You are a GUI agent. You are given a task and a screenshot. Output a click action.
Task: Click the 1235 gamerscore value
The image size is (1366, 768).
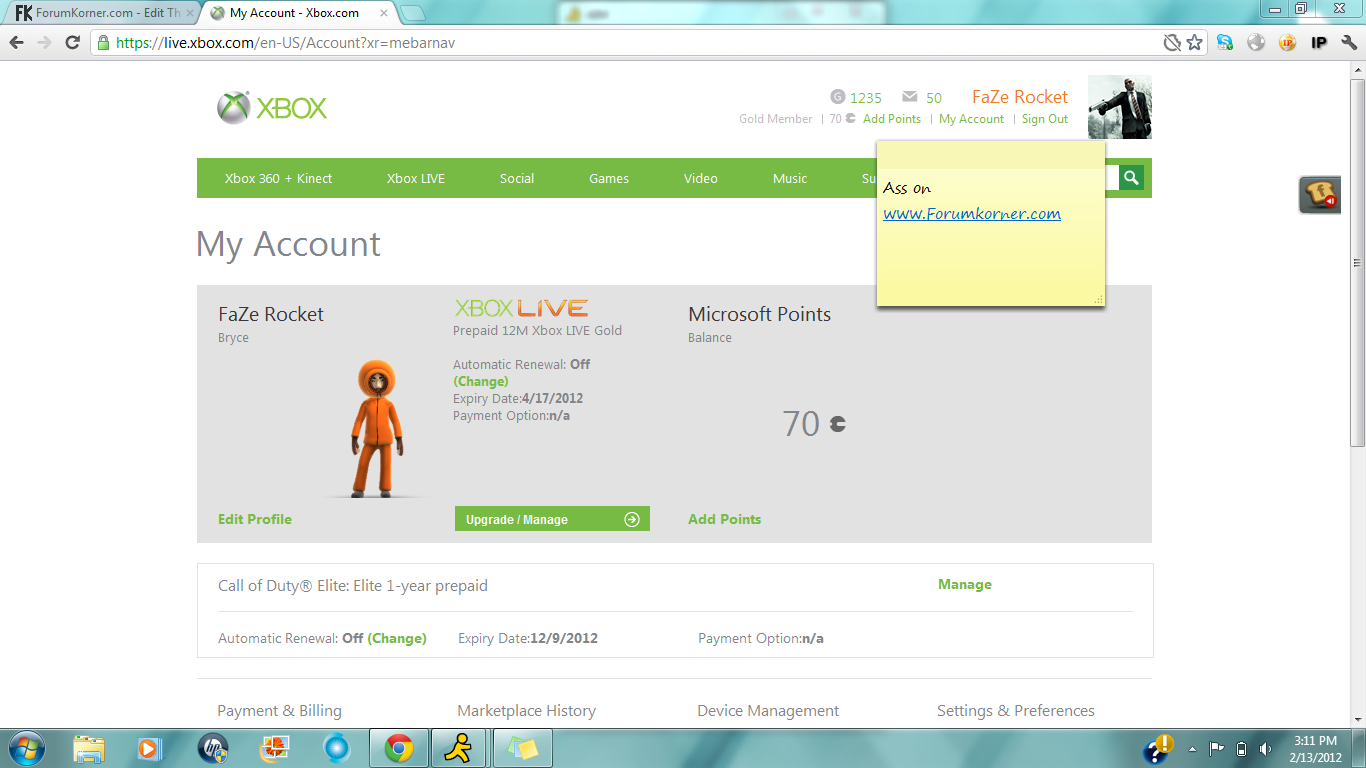point(866,98)
